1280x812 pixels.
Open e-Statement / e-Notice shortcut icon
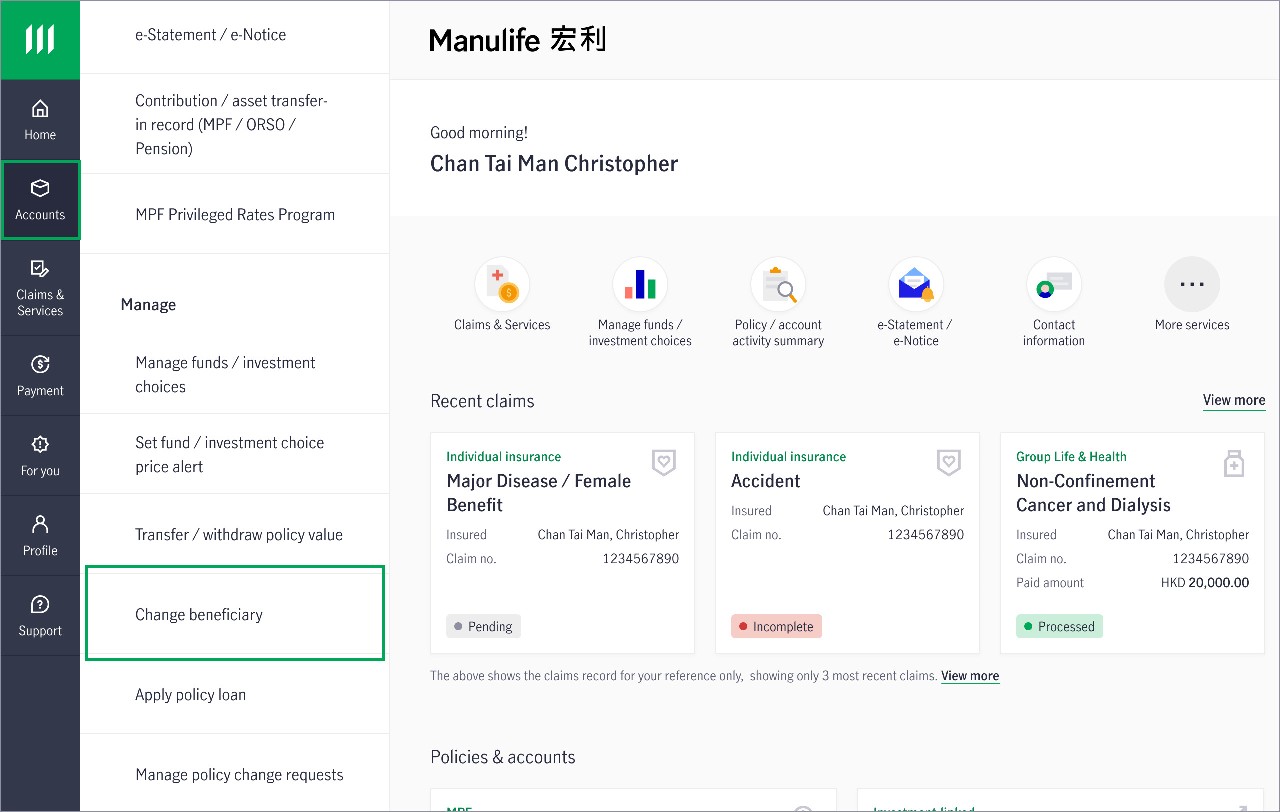[916, 285]
